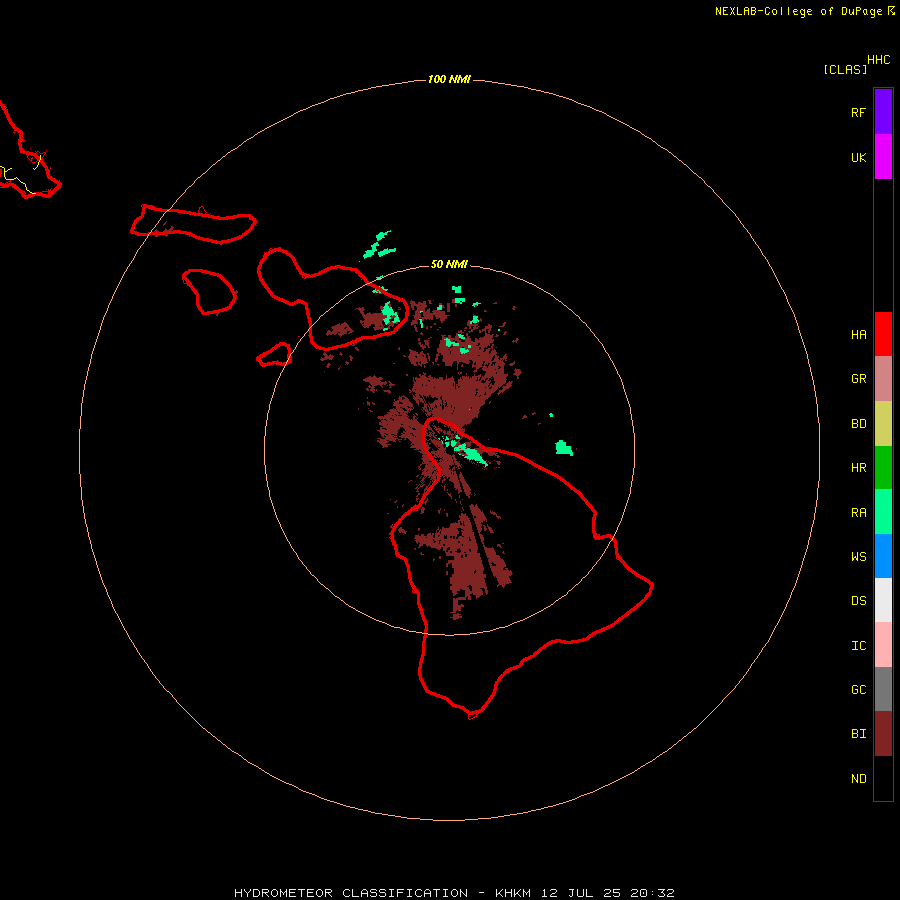Click the WS legend label
900x900 pixels.
pos(858,557)
